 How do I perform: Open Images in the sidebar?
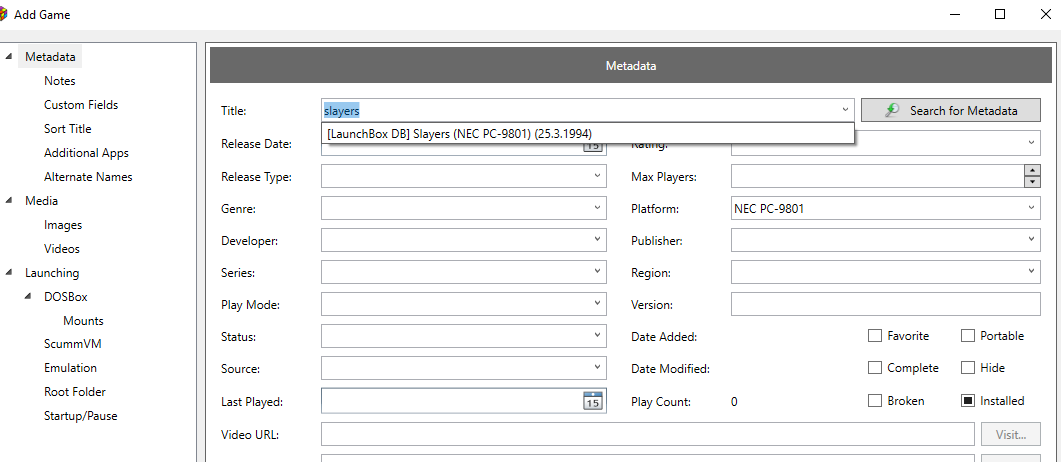tap(63, 225)
